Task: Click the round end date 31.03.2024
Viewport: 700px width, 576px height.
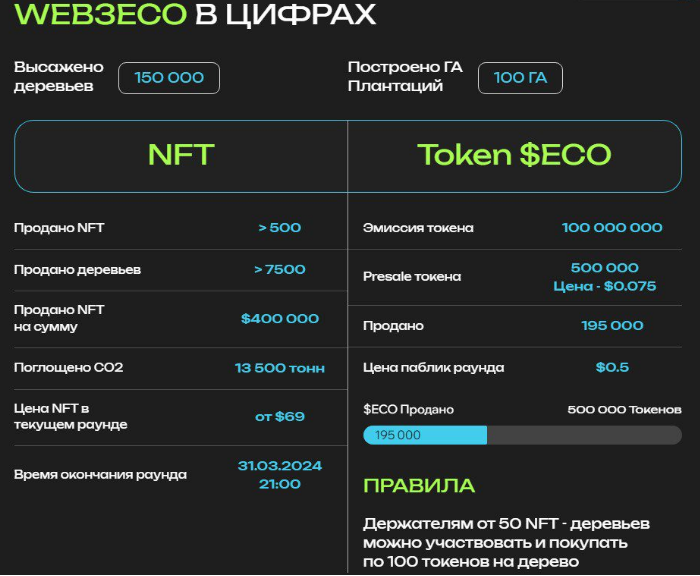Action: (279, 466)
